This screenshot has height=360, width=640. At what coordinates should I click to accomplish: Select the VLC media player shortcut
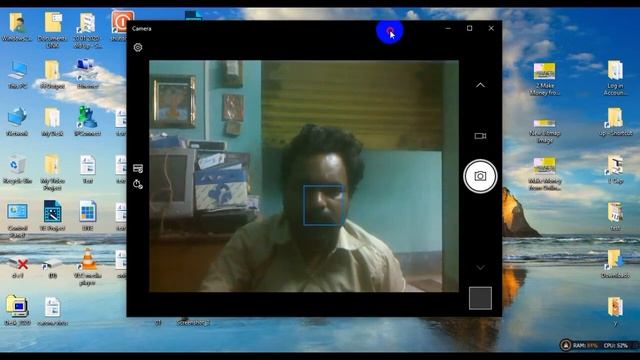pyautogui.click(x=87, y=267)
